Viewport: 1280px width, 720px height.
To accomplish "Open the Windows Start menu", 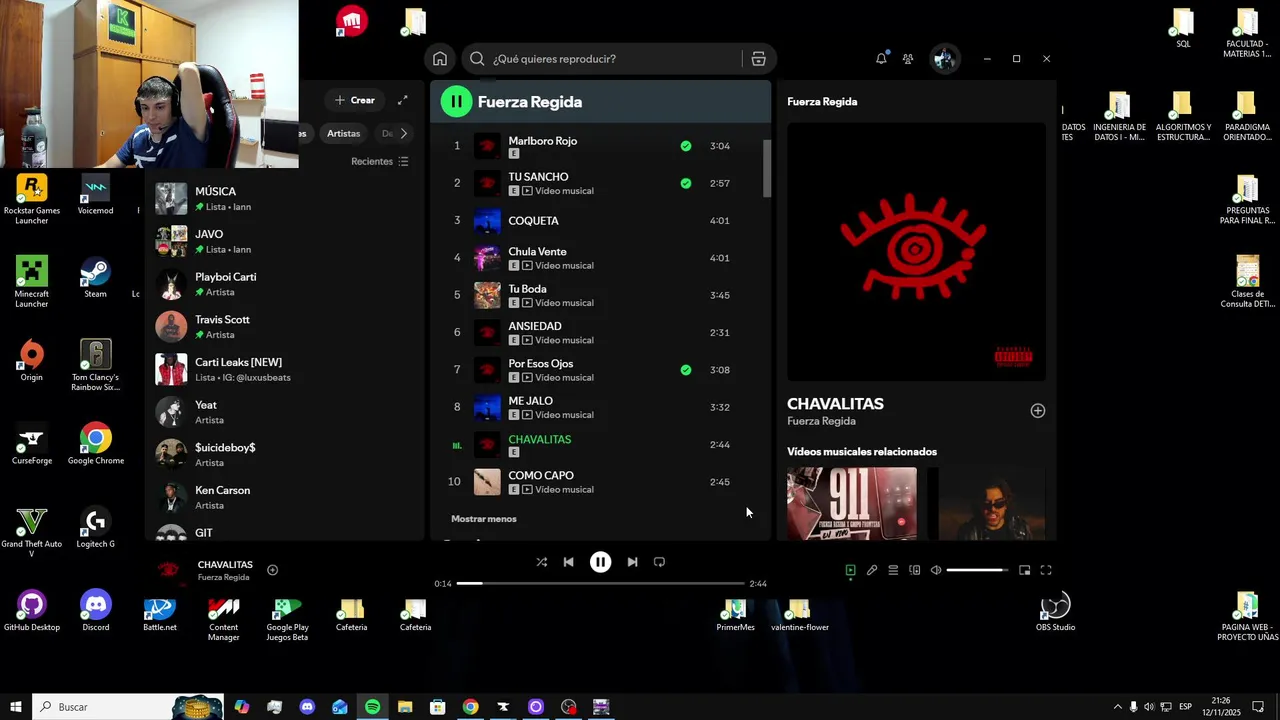I will click(16, 707).
